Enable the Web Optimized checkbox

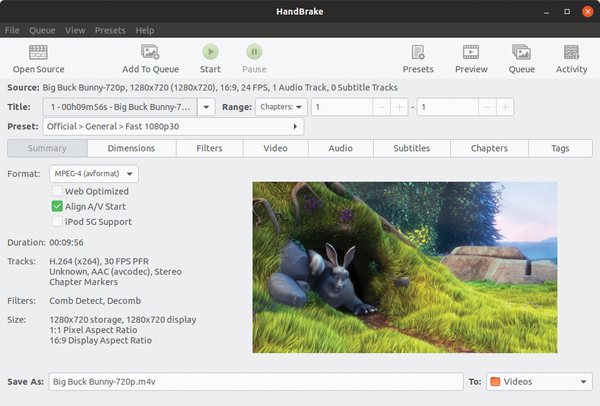coord(57,191)
